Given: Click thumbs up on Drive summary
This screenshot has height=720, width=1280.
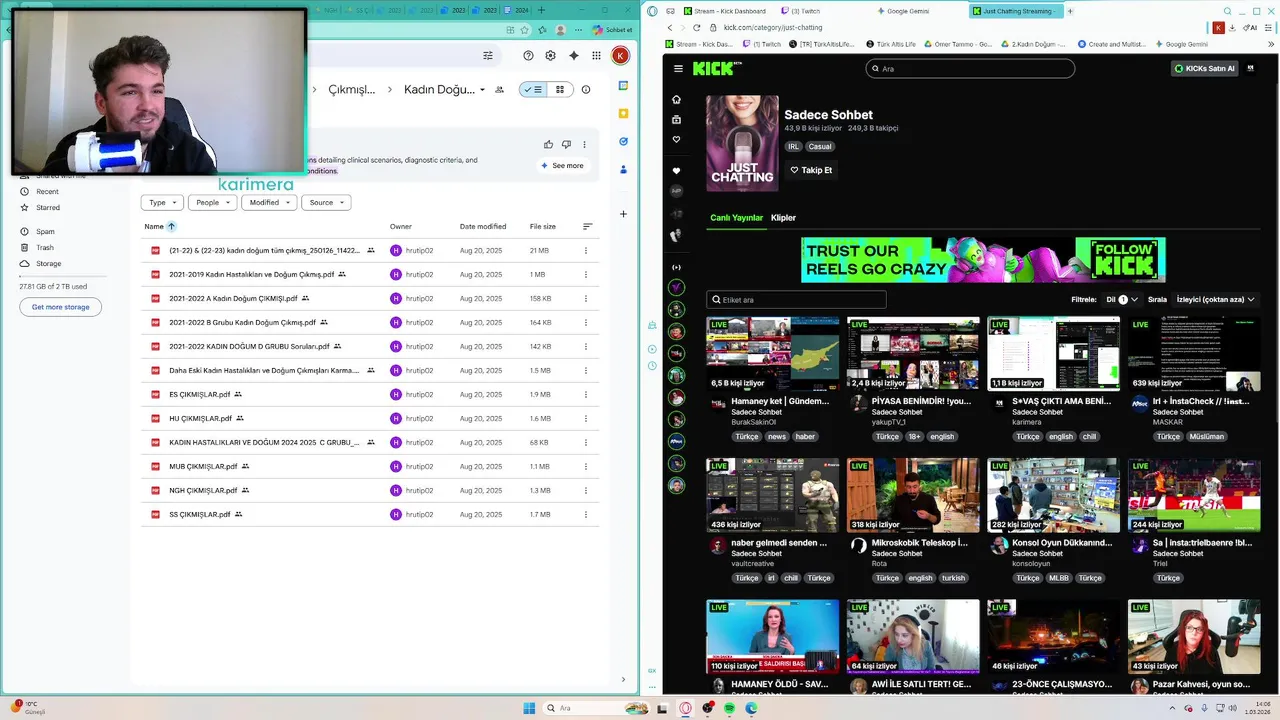Looking at the screenshot, I should (548, 144).
